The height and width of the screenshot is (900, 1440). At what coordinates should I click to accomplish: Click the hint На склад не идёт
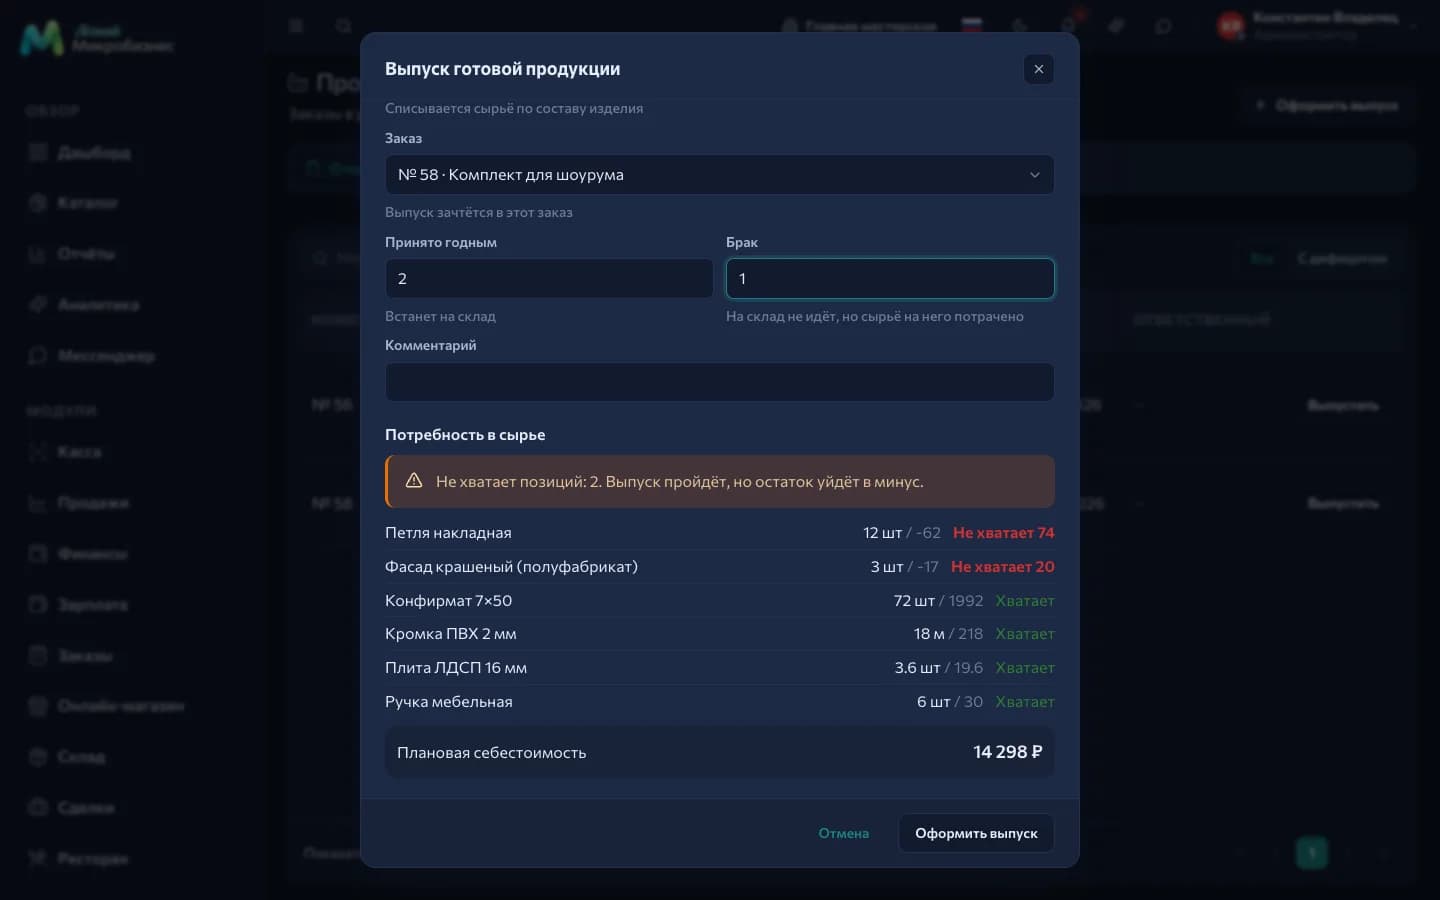coord(875,316)
